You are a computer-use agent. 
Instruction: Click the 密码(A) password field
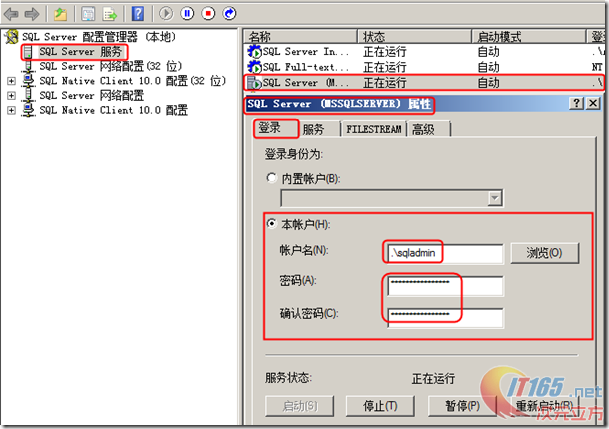[445, 286]
